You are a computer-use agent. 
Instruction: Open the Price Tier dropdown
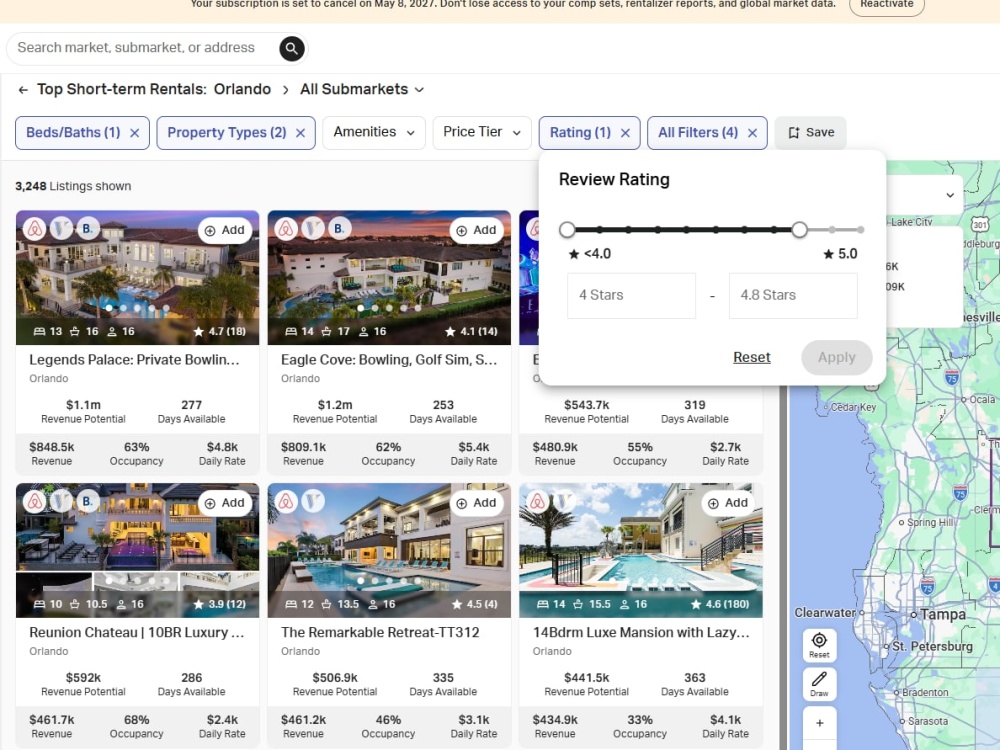(x=482, y=132)
